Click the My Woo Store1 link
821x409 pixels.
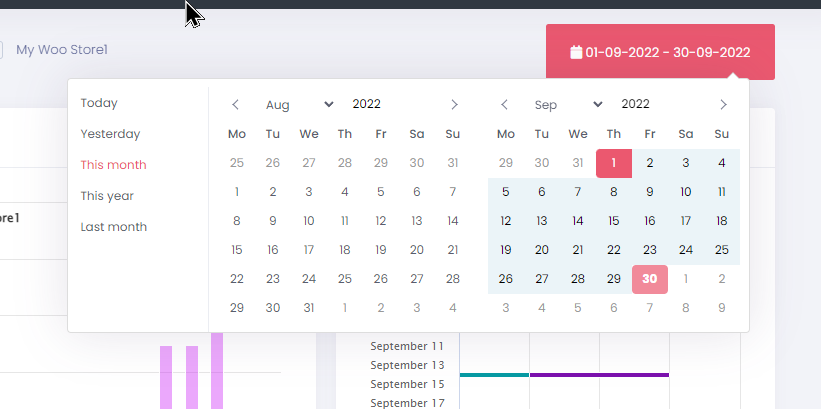point(62,50)
